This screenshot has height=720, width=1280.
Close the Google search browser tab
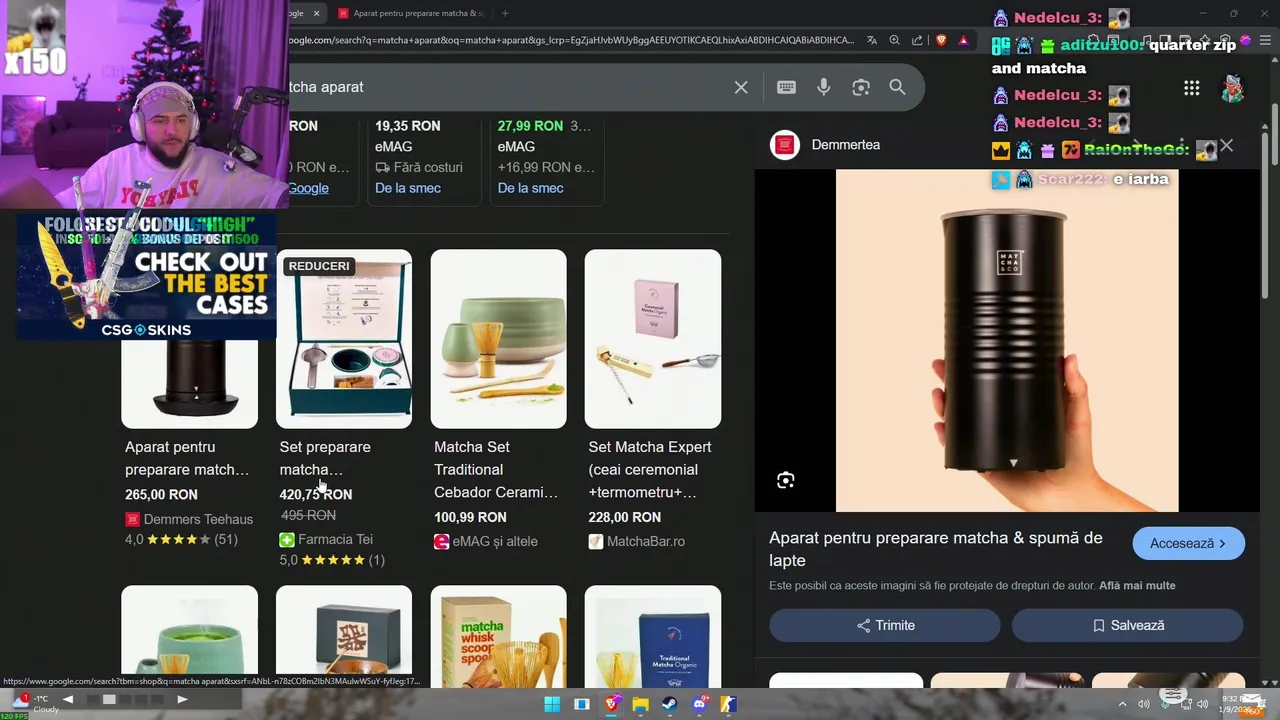316,13
